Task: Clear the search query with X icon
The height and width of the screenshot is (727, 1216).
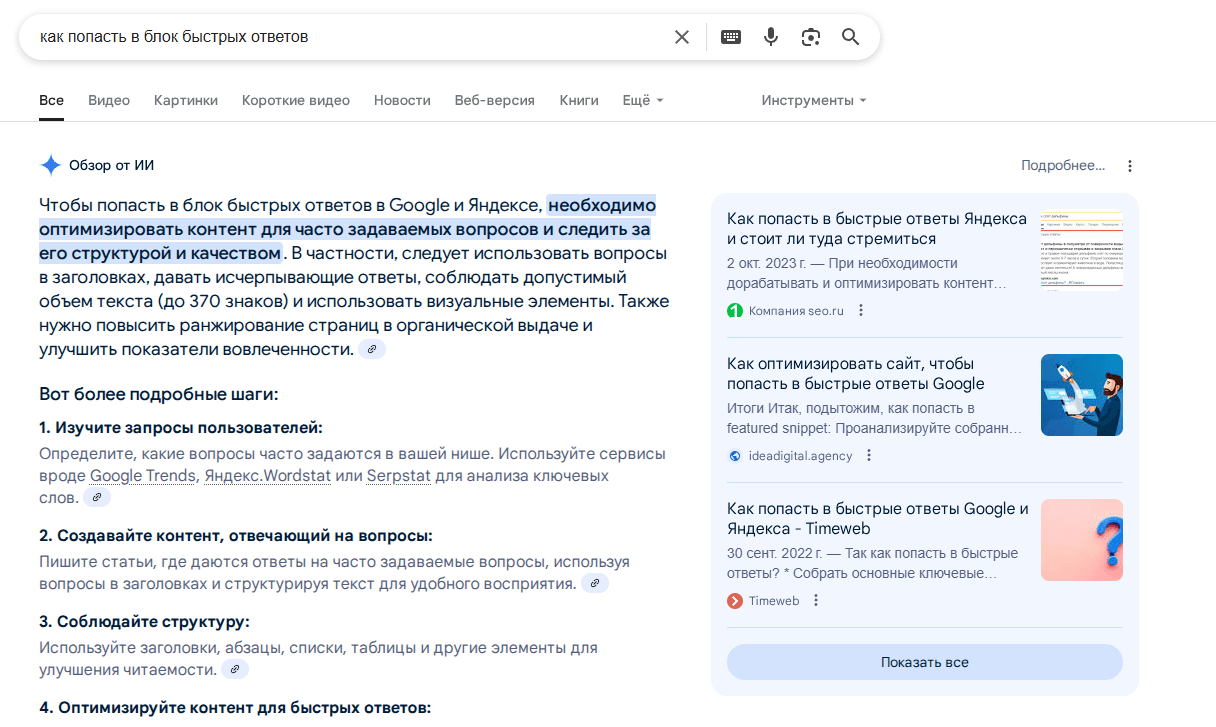Action: 682,37
